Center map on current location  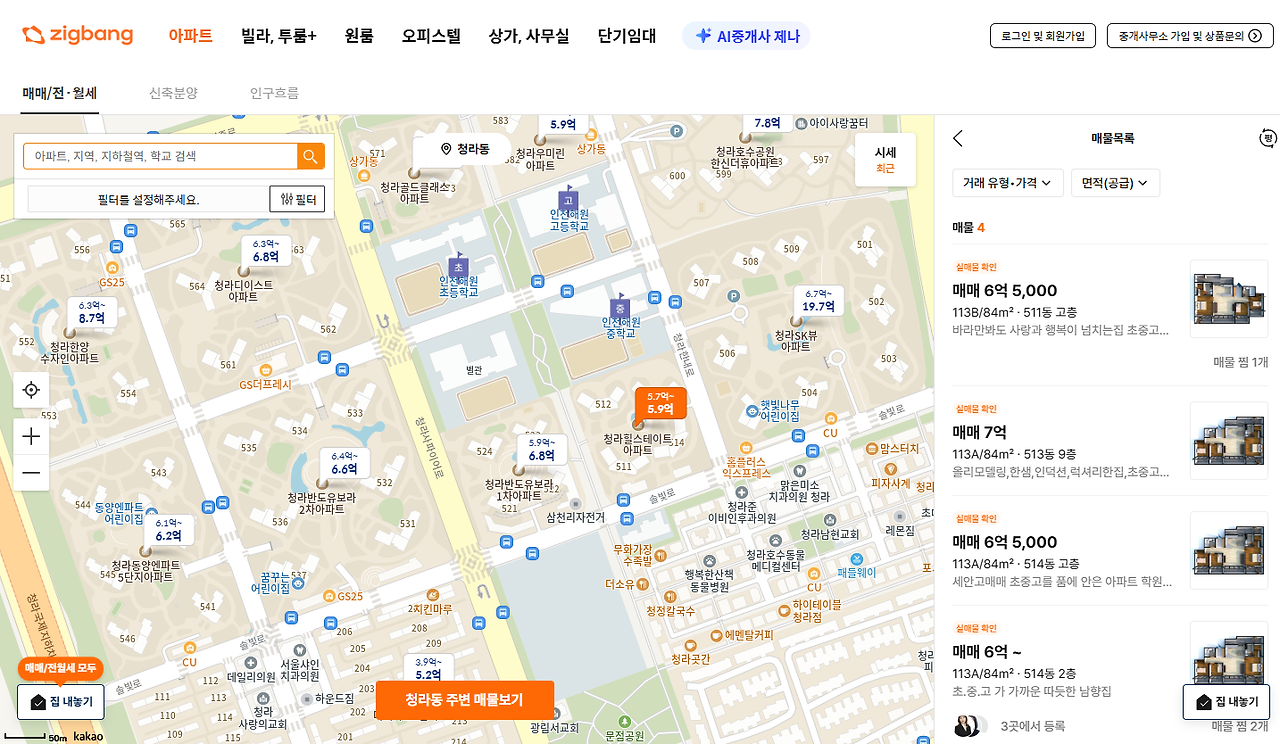pos(31,390)
